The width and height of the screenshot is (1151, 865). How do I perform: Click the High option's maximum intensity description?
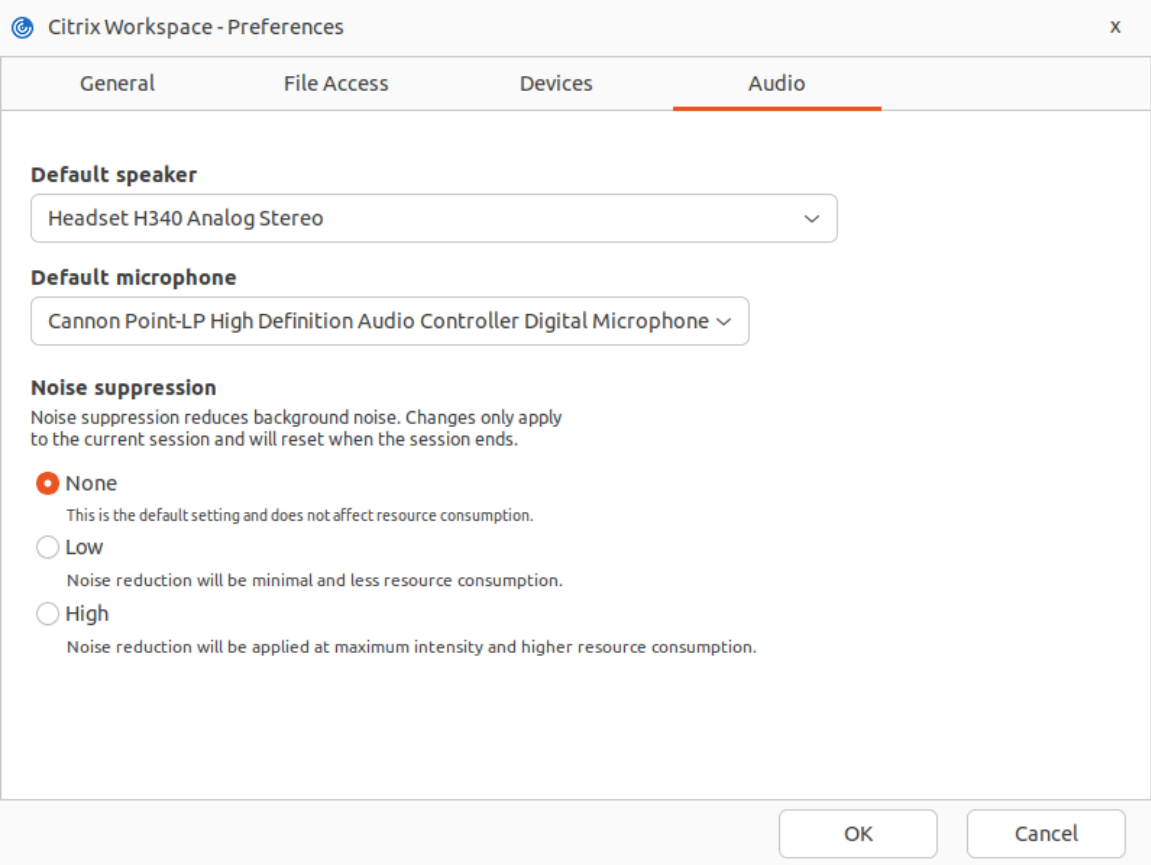[x=411, y=647]
